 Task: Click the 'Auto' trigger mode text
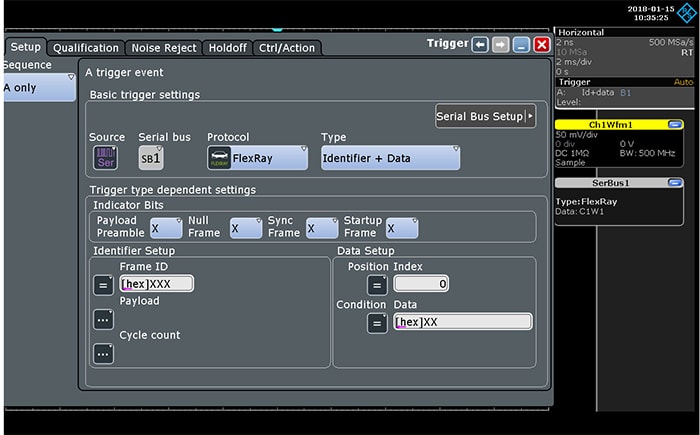683,82
